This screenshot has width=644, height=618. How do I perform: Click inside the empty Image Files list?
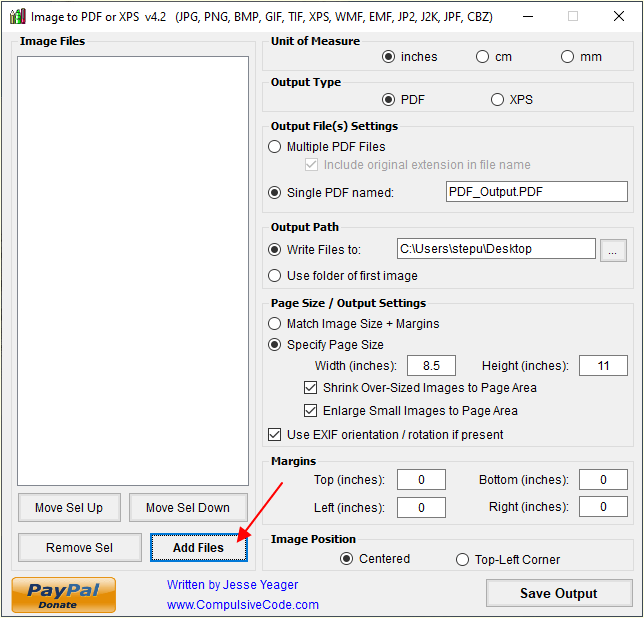(x=133, y=271)
